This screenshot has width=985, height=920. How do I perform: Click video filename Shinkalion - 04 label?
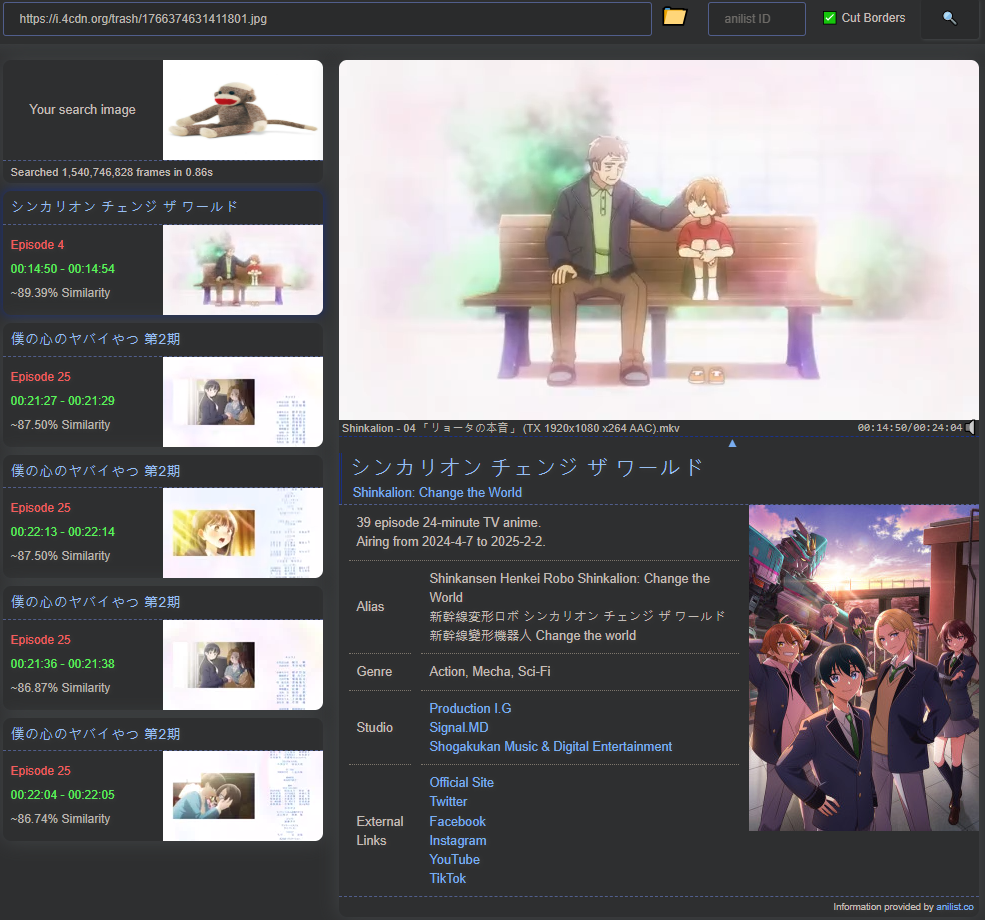point(511,428)
